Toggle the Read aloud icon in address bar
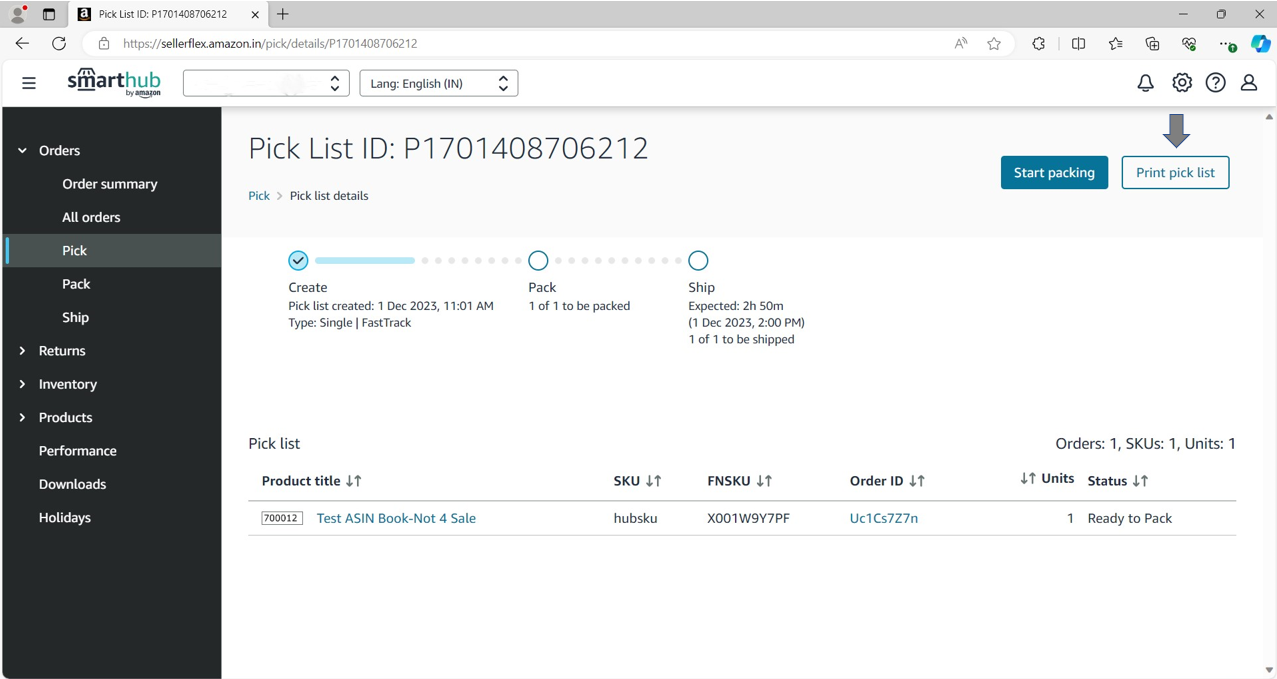Image resolution: width=1277 pixels, height=679 pixels. pos(961,43)
